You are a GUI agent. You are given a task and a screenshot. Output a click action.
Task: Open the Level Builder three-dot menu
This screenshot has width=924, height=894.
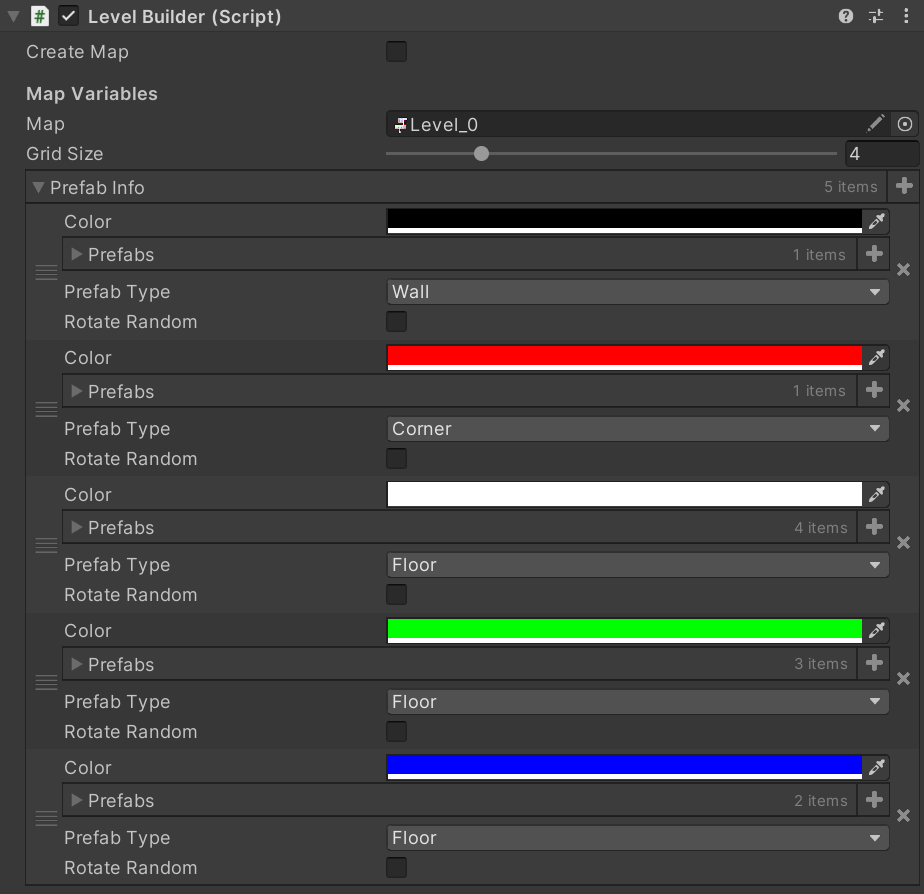point(908,16)
